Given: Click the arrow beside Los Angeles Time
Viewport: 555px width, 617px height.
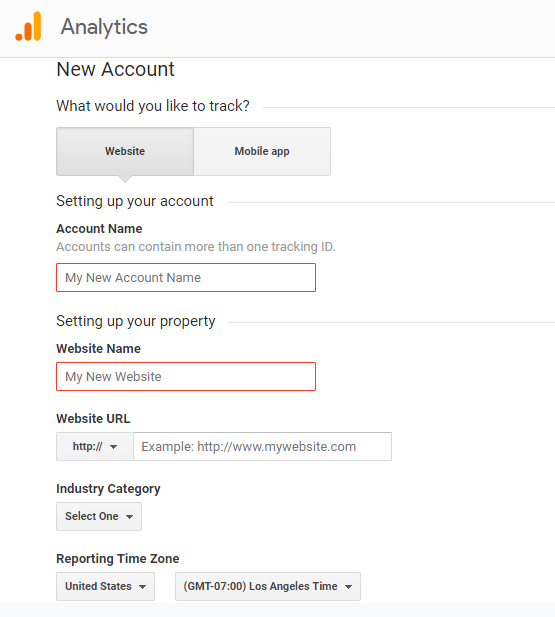Looking at the screenshot, I should point(348,587).
